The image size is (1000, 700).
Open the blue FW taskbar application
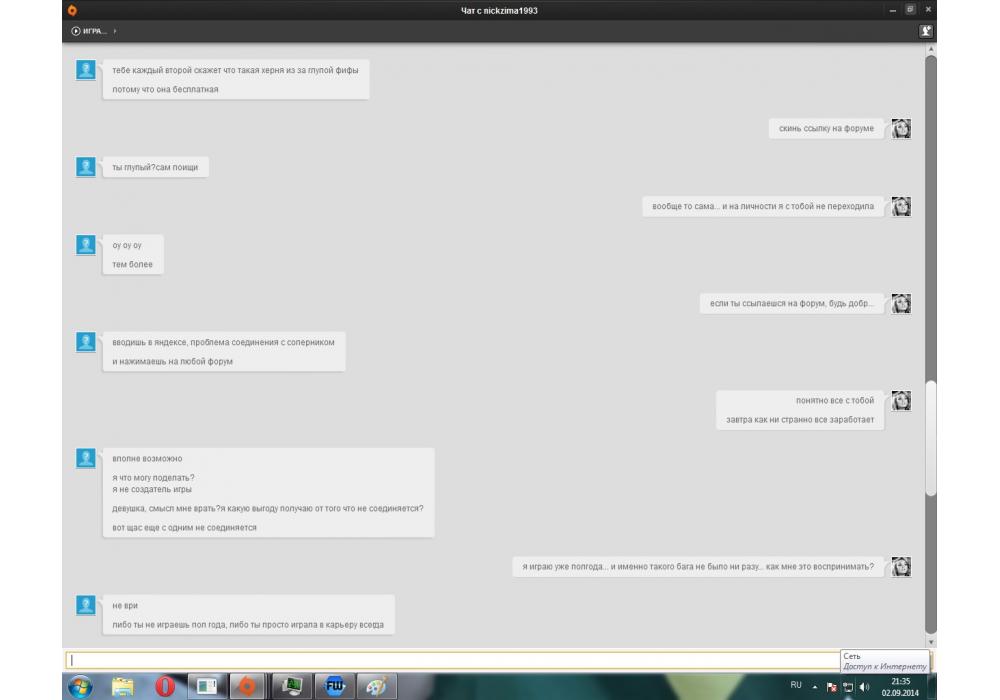click(x=334, y=686)
